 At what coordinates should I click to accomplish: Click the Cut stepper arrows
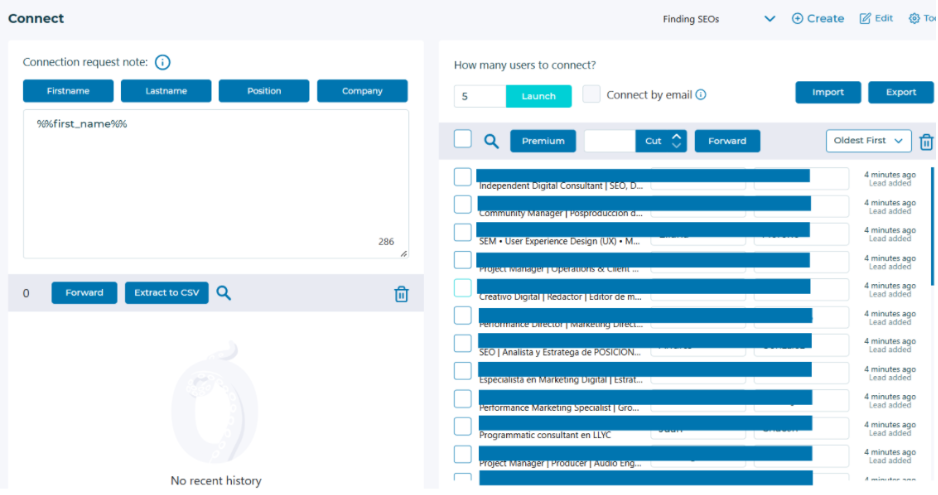tap(677, 141)
